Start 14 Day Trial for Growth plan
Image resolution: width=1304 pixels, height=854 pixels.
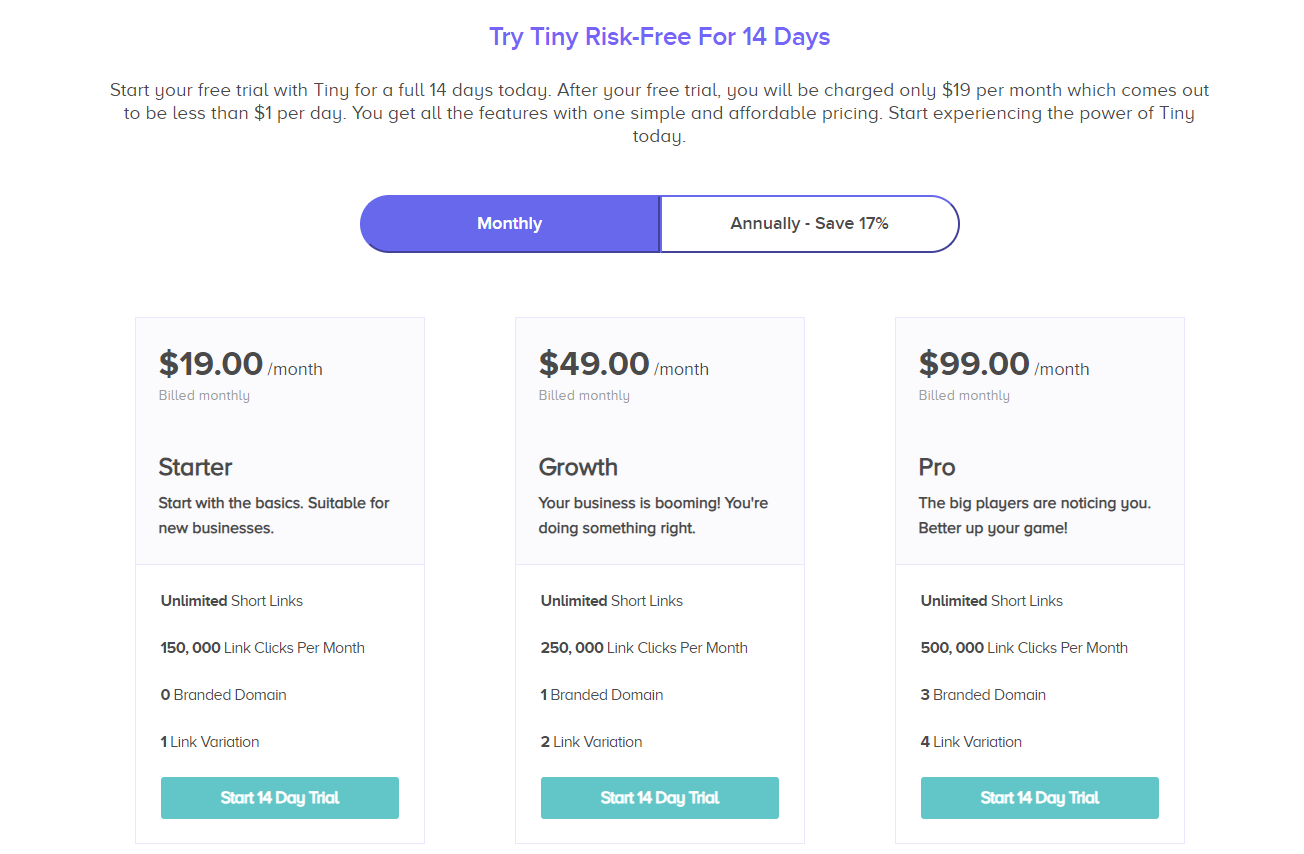click(660, 798)
